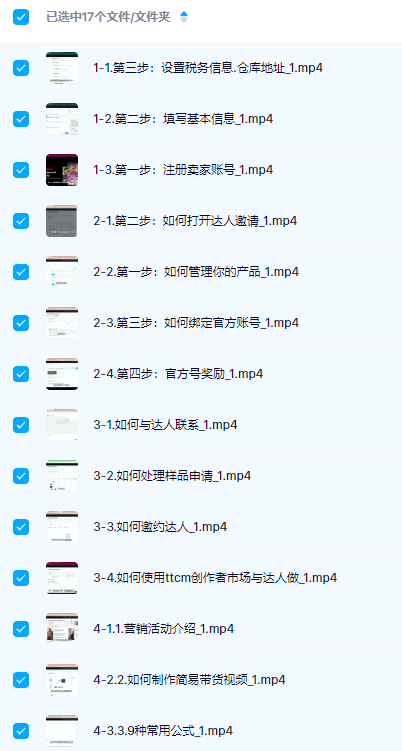The image size is (402, 751).
Task: Click thumbnail of 如何制作简易带货视频 file
Action: (62, 680)
